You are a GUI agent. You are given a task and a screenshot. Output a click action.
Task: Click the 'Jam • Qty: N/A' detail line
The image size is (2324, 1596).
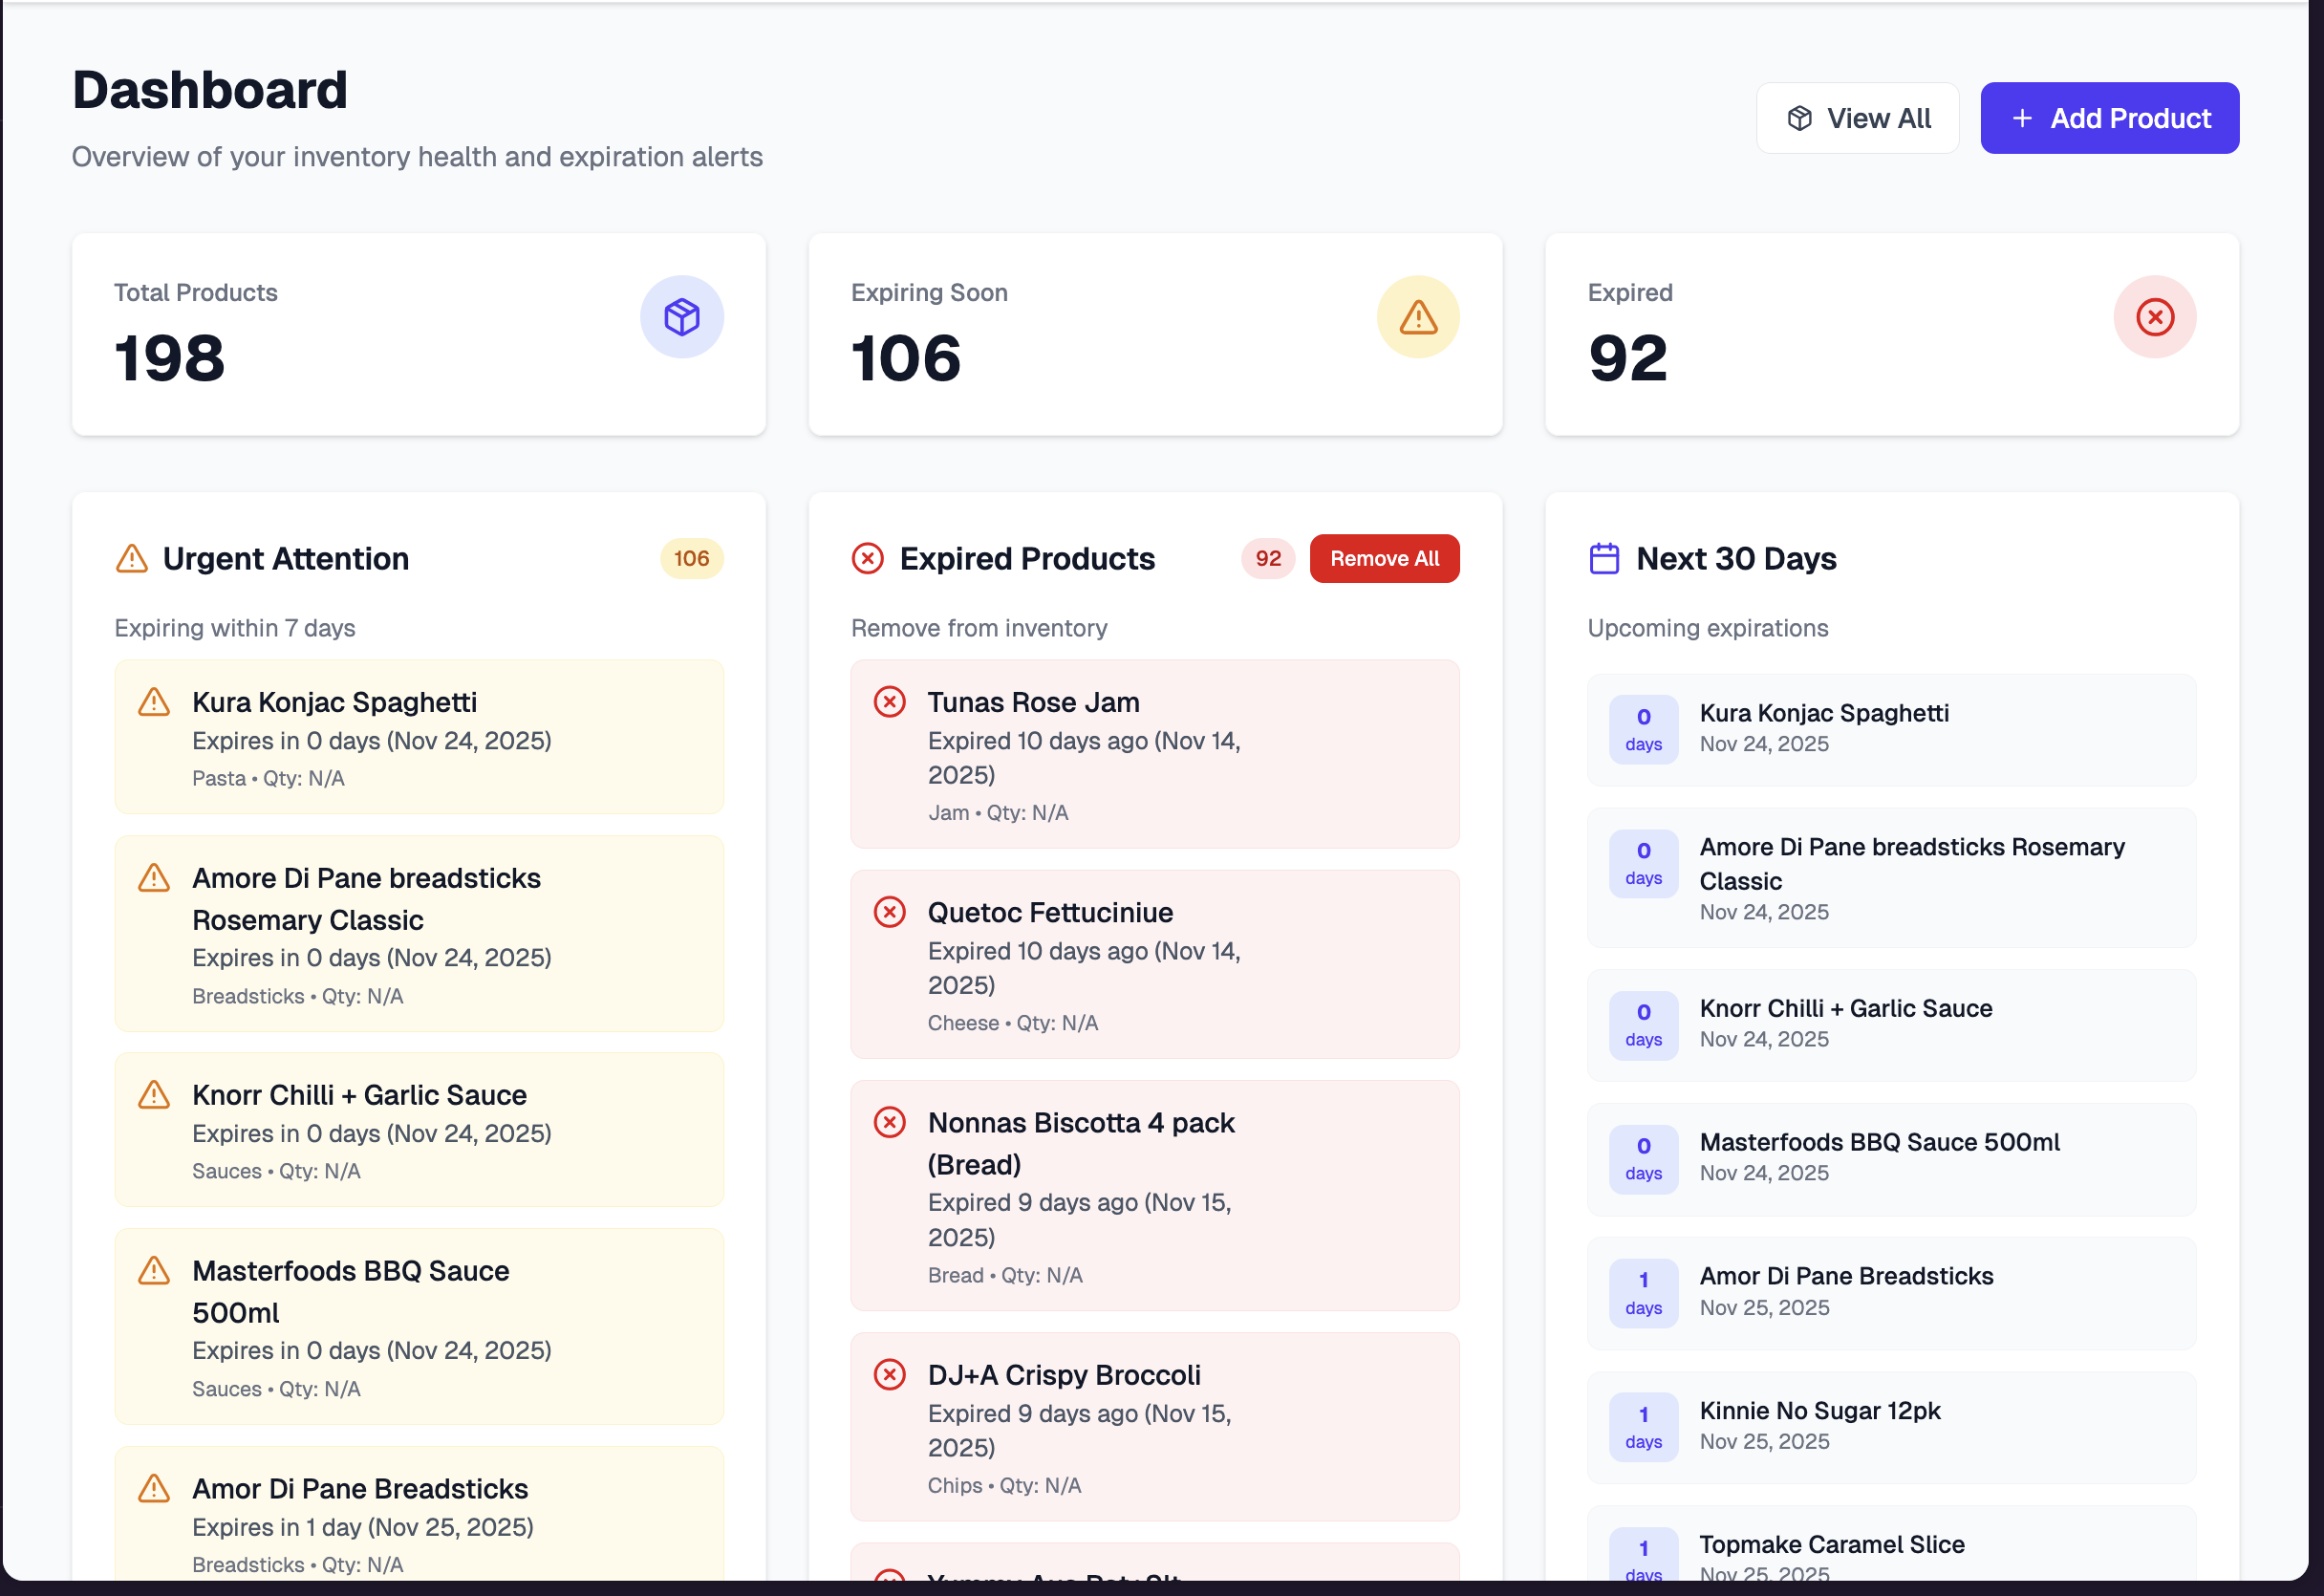click(x=998, y=813)
